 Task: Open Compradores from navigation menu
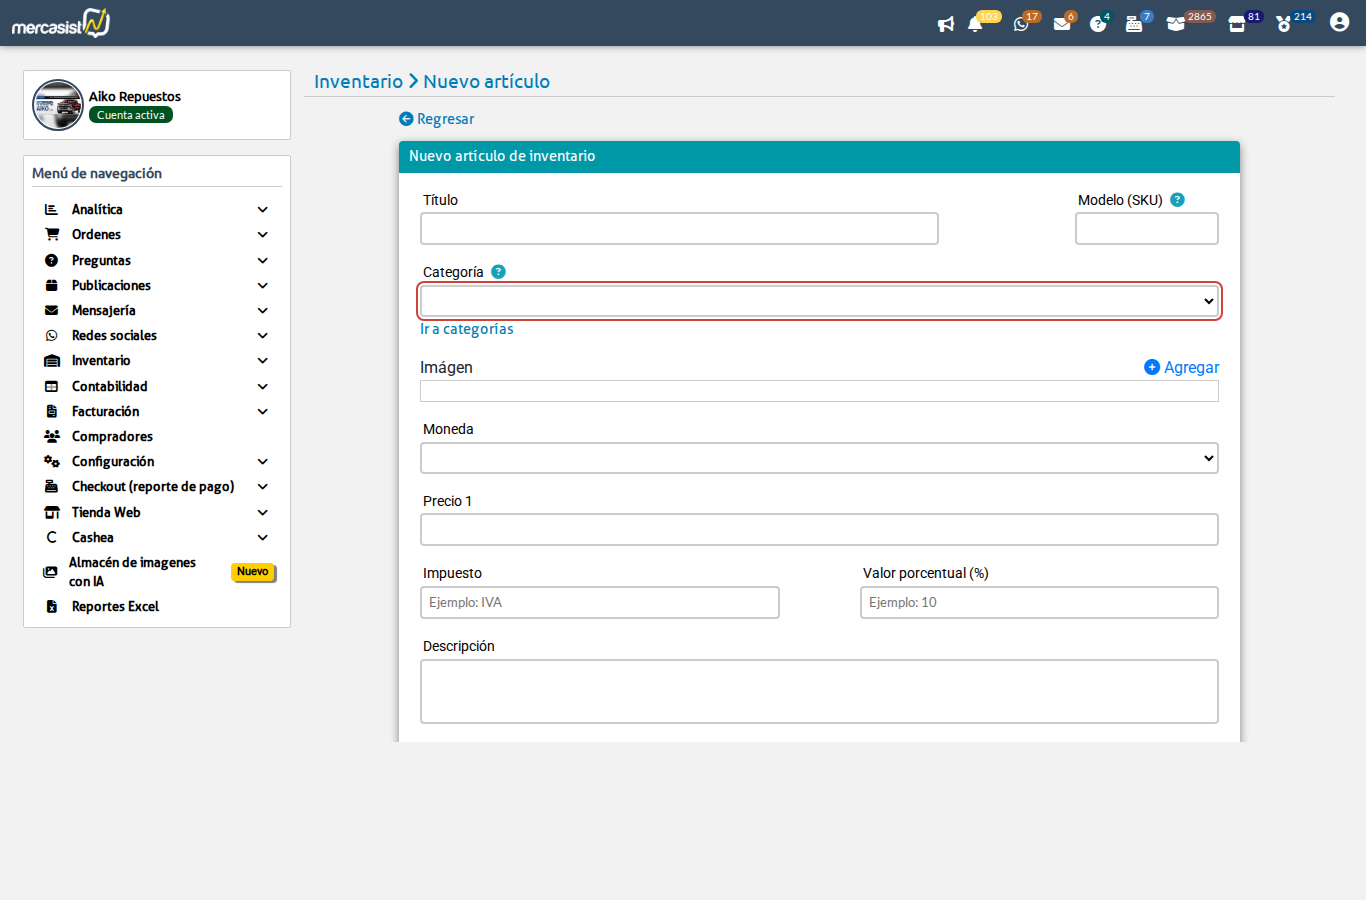coord(112,436)
